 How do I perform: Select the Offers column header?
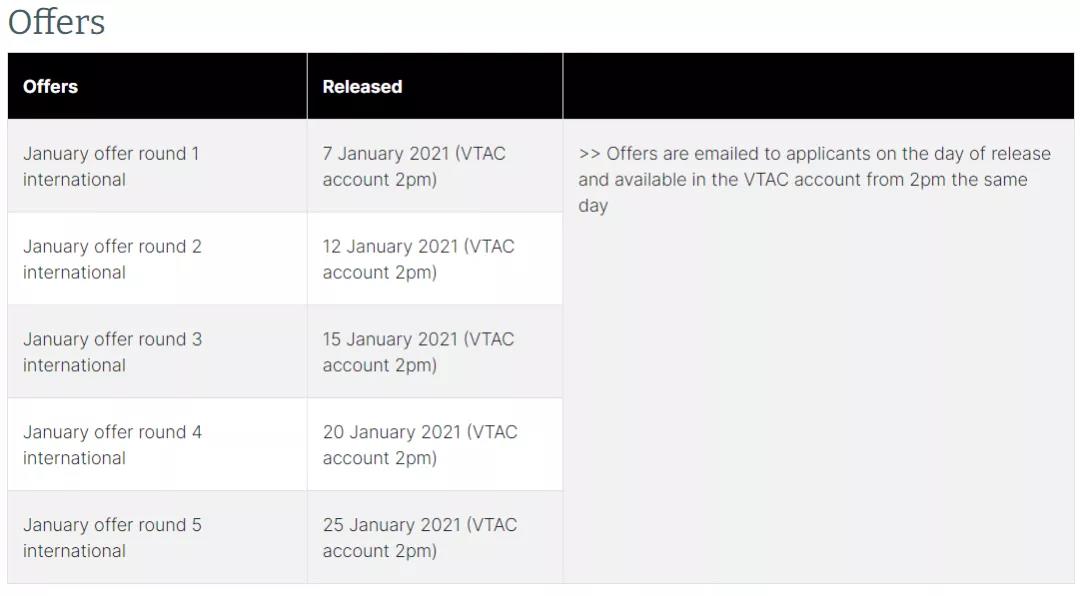click(x=157, y=86)
